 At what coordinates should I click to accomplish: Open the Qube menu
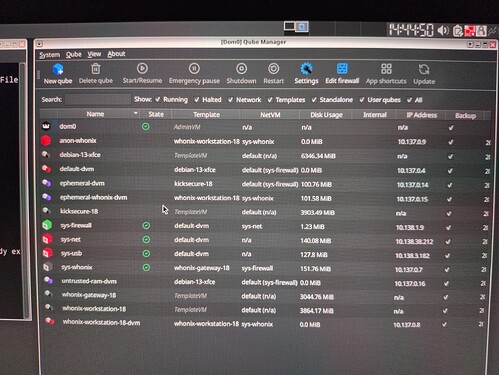click(x=74, y=54)
